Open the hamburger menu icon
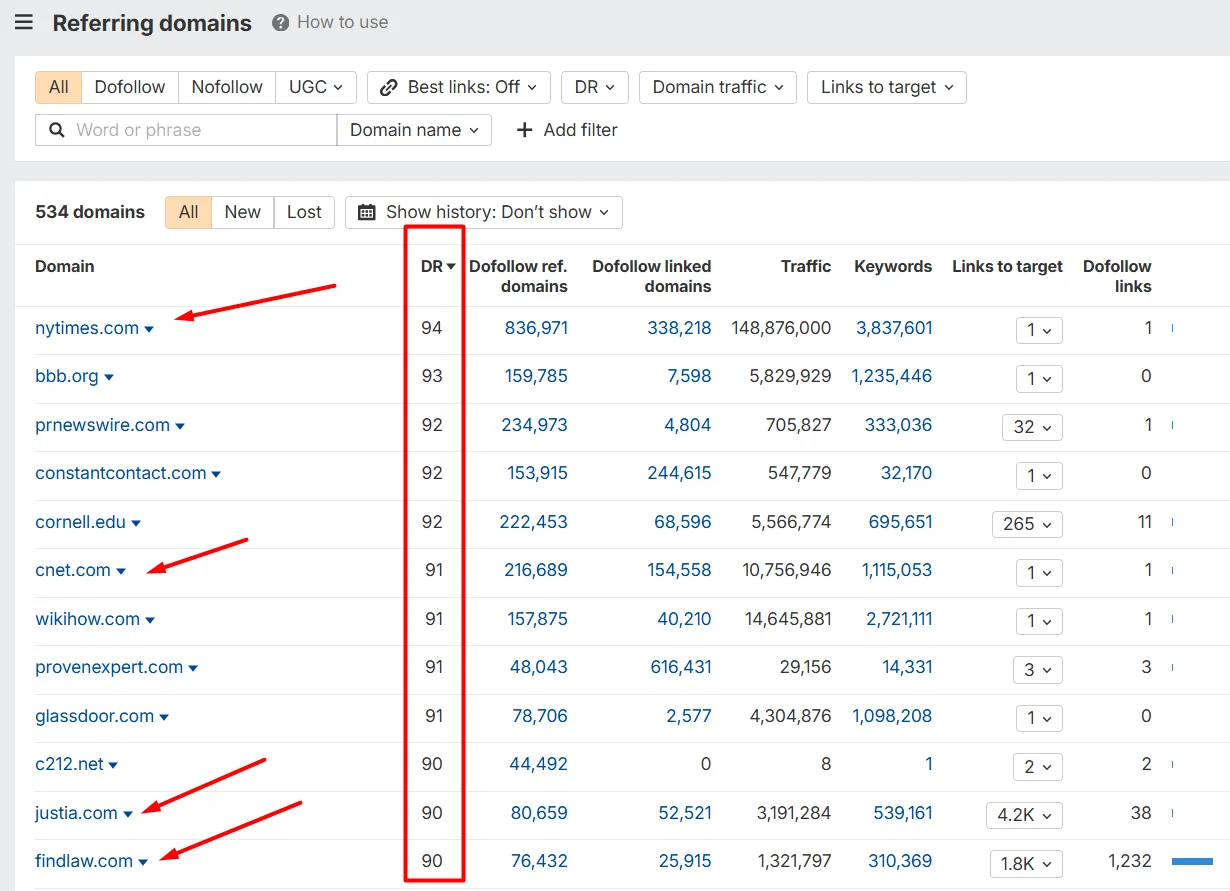1230x891 pixels. [x=24, y=22]
